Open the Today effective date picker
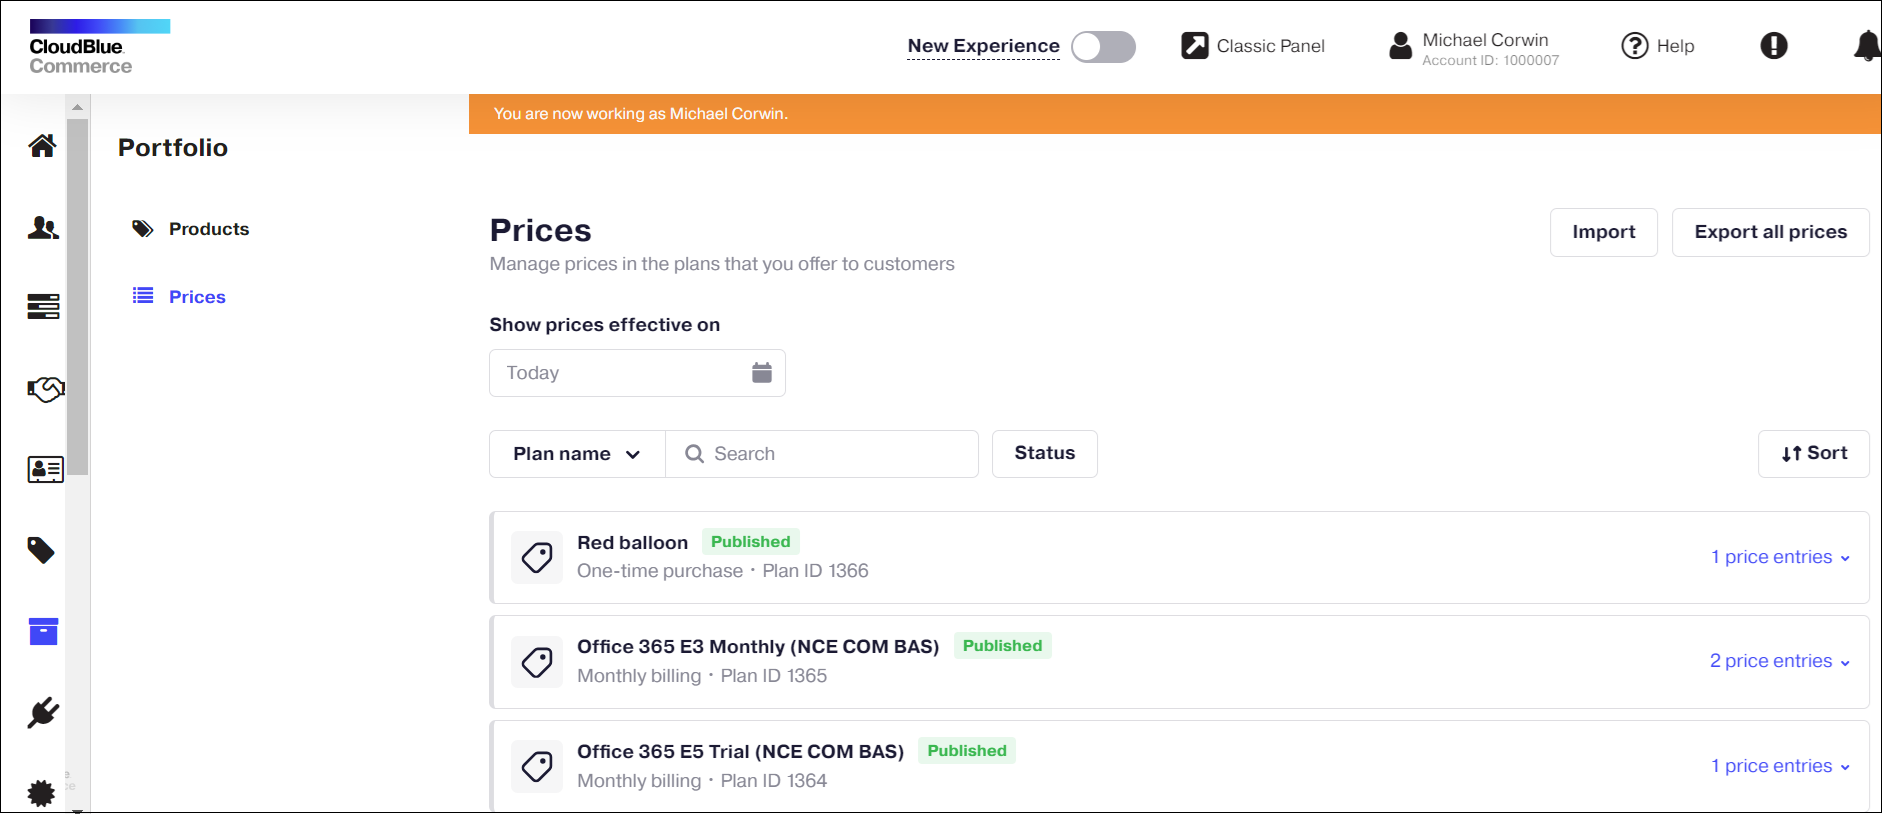Image resolution: width=1882 pixels, height=814 pixels. (x=637, y=373)
